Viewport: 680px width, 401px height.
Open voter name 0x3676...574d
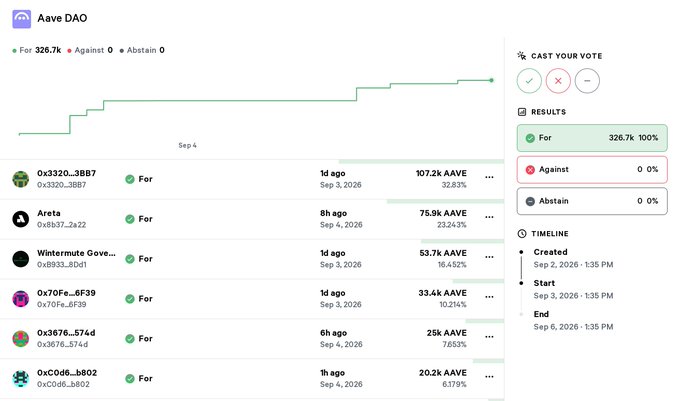point(66,333)
